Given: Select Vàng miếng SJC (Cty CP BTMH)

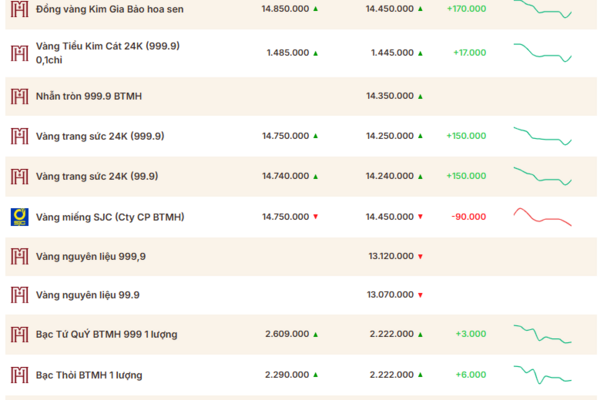Looking at the screenshot, I should (110, 217).
